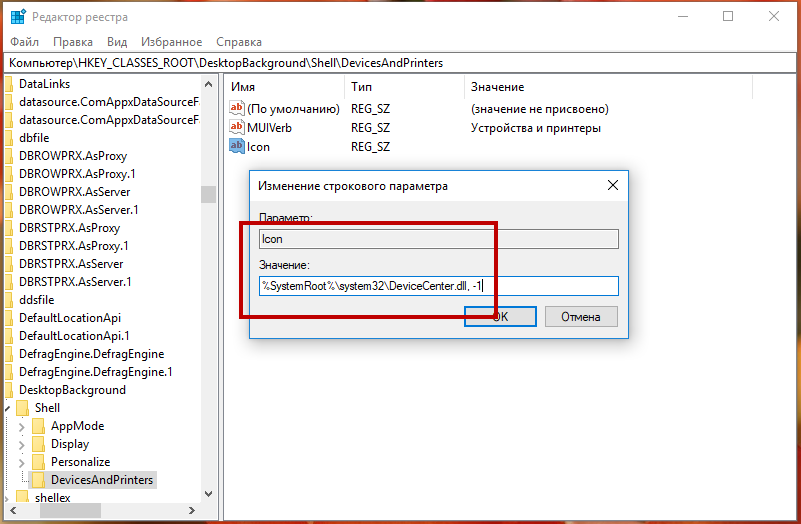Select the DBRSTPRX.AsProxy key
This screenshot has height=524, width=801.
(69, 228)
